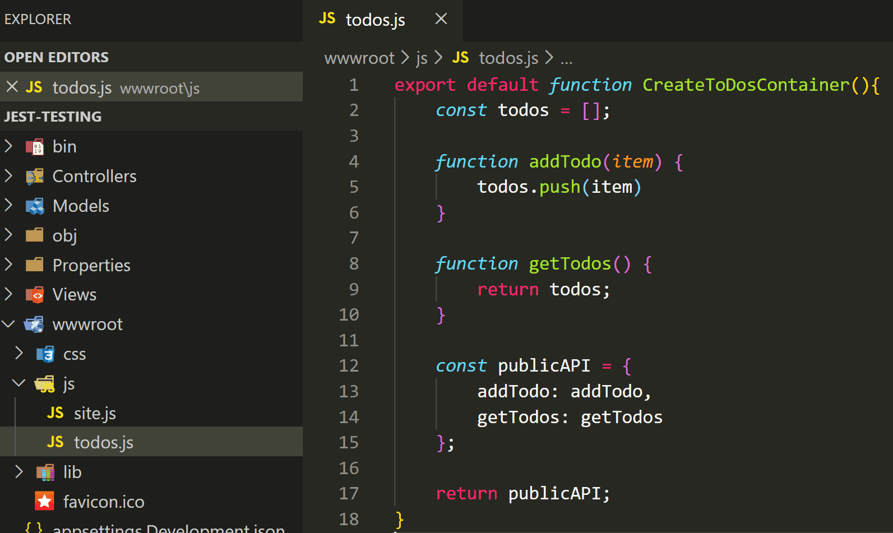Click 'return todos;' statement
The image size is (893, 533).
(543, 289)
